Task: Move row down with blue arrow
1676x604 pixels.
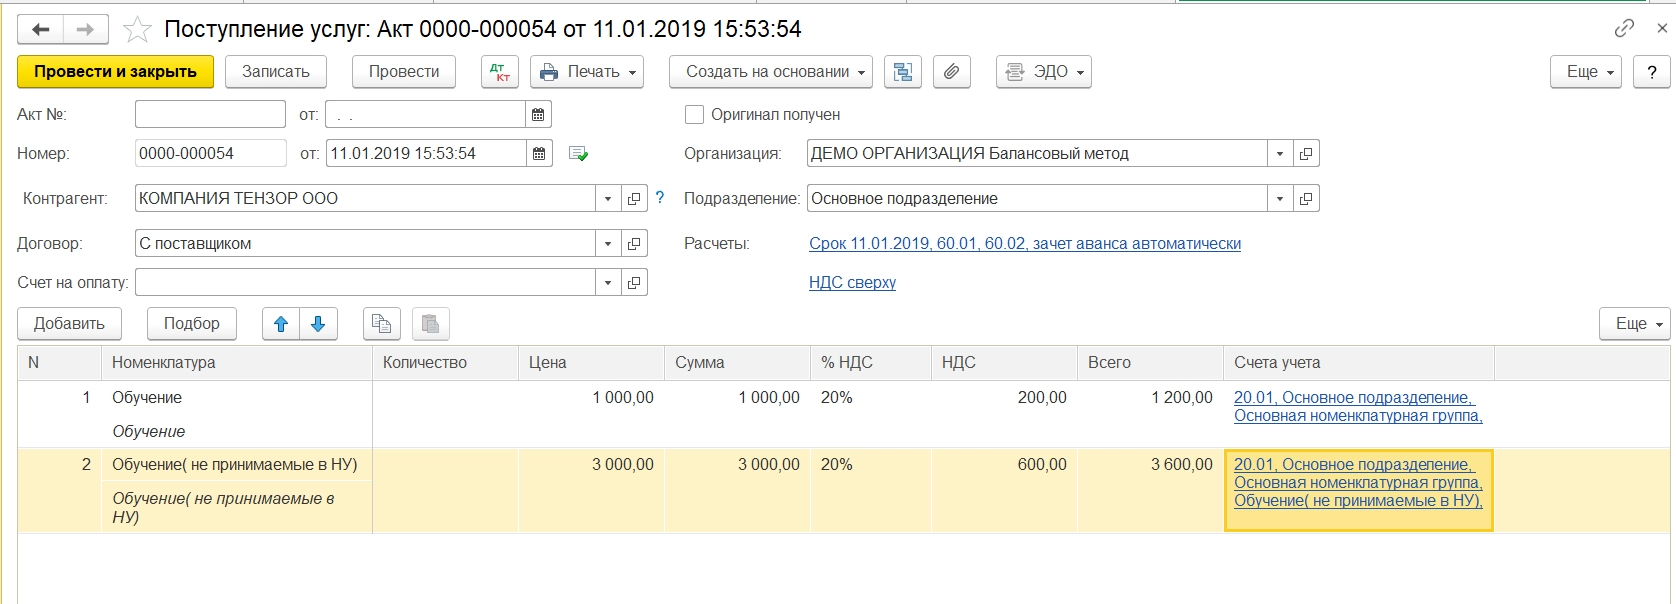Action: [x=318, y=324]
